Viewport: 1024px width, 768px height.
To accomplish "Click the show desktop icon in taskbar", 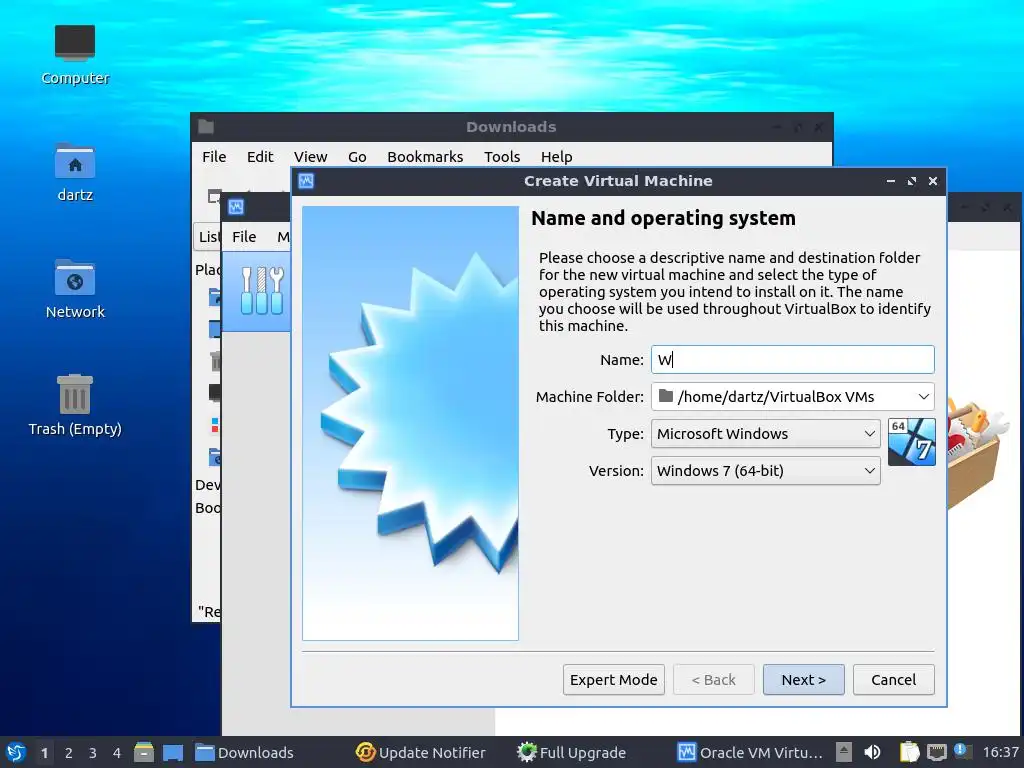I will [x=173, y=752].
